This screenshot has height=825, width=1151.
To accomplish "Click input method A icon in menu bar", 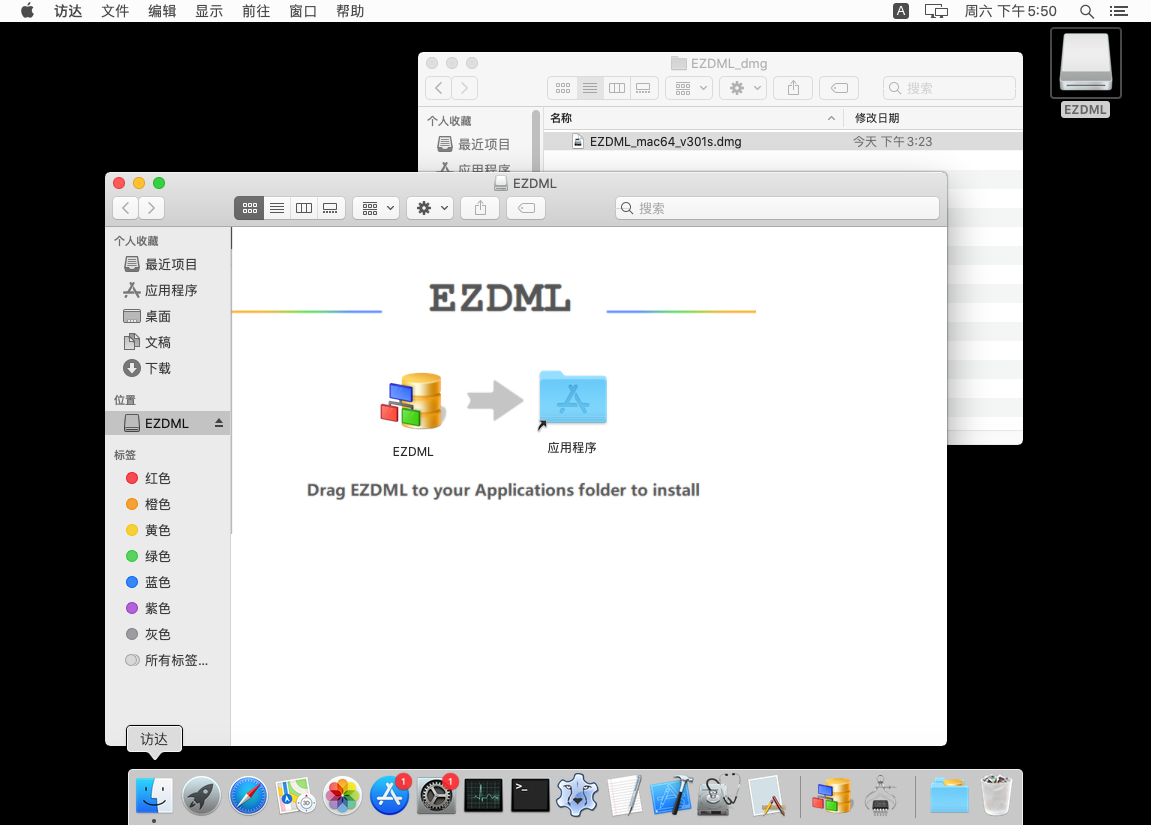I will [x=901, y=11].
